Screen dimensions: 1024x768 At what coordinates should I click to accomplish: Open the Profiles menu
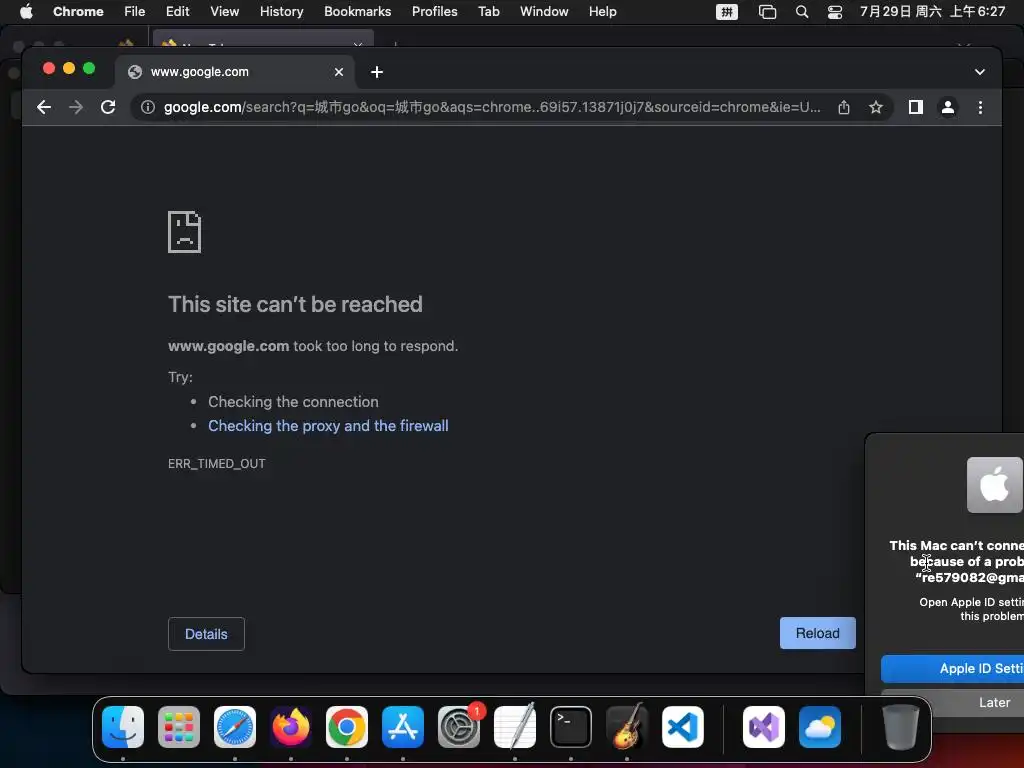coord(435,12)
